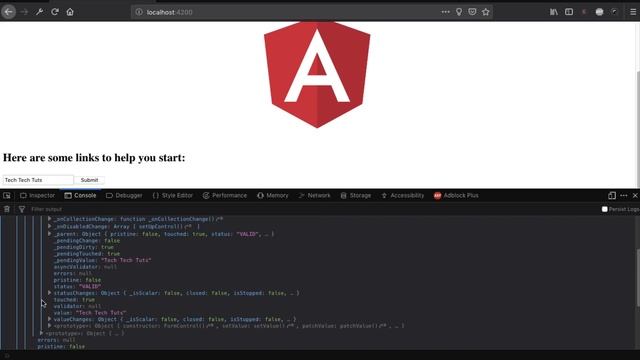640x360 pixels.
Task: Toggle the sidebar view icon
Action: [569, 12]
